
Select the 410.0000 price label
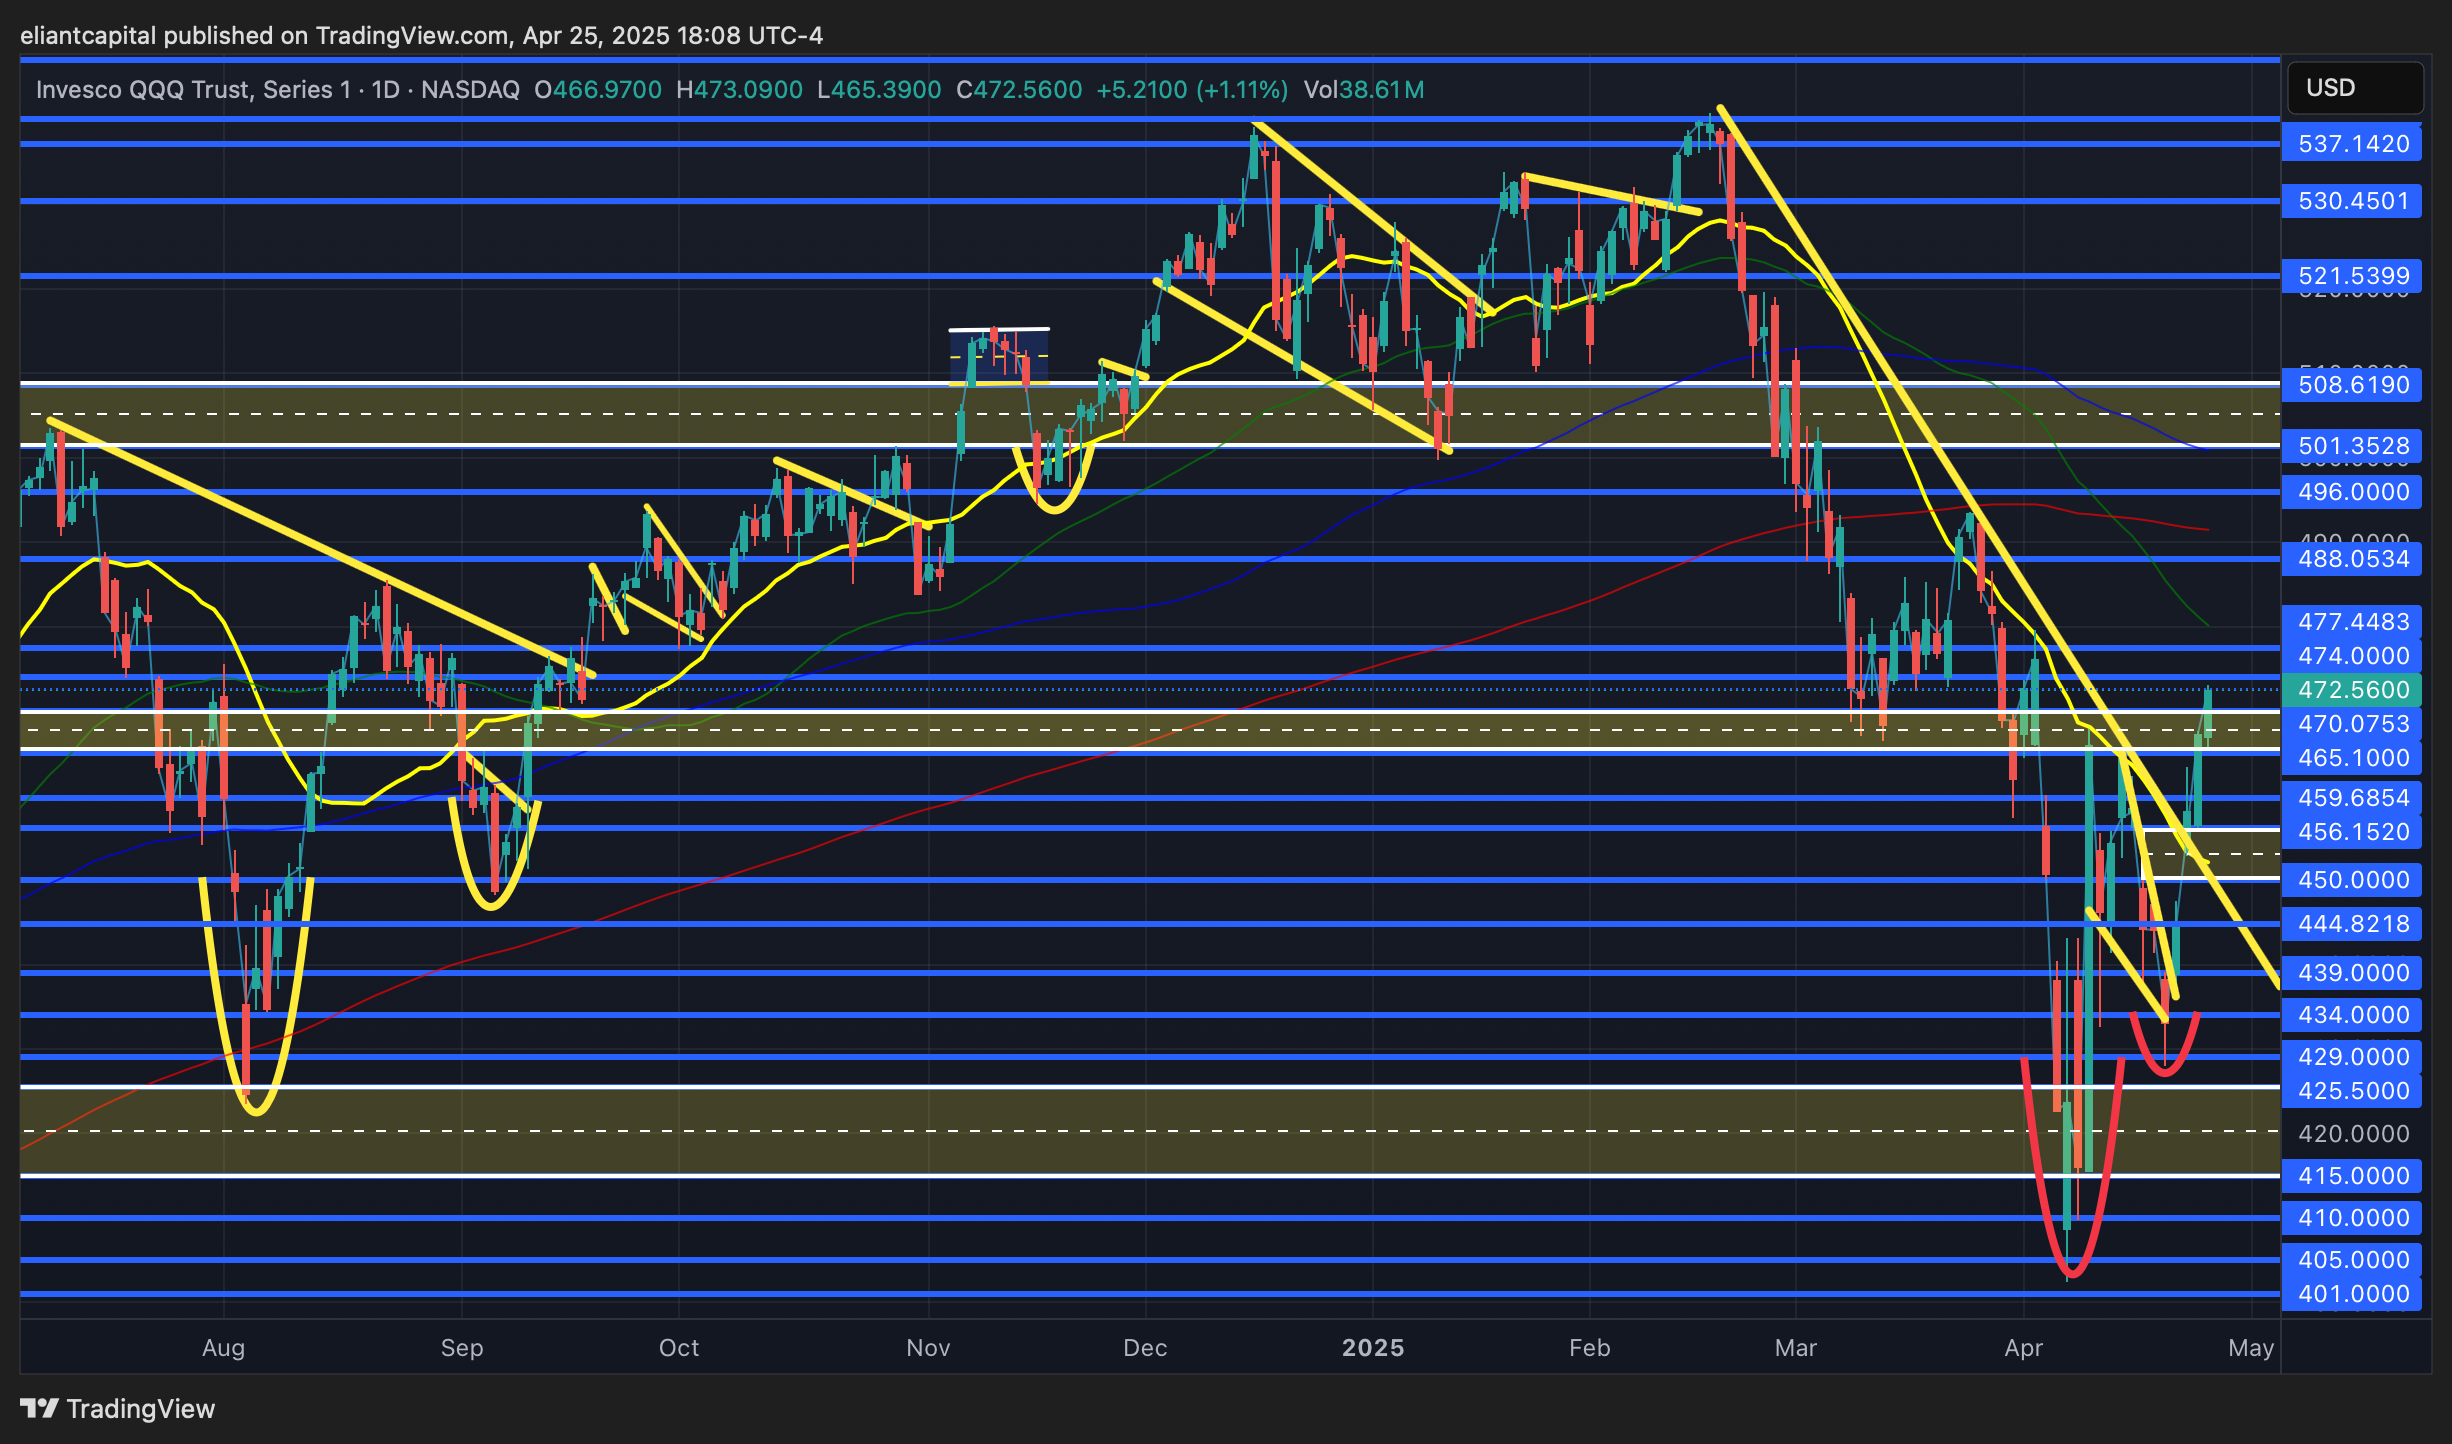click(x=2352, y=1218)
